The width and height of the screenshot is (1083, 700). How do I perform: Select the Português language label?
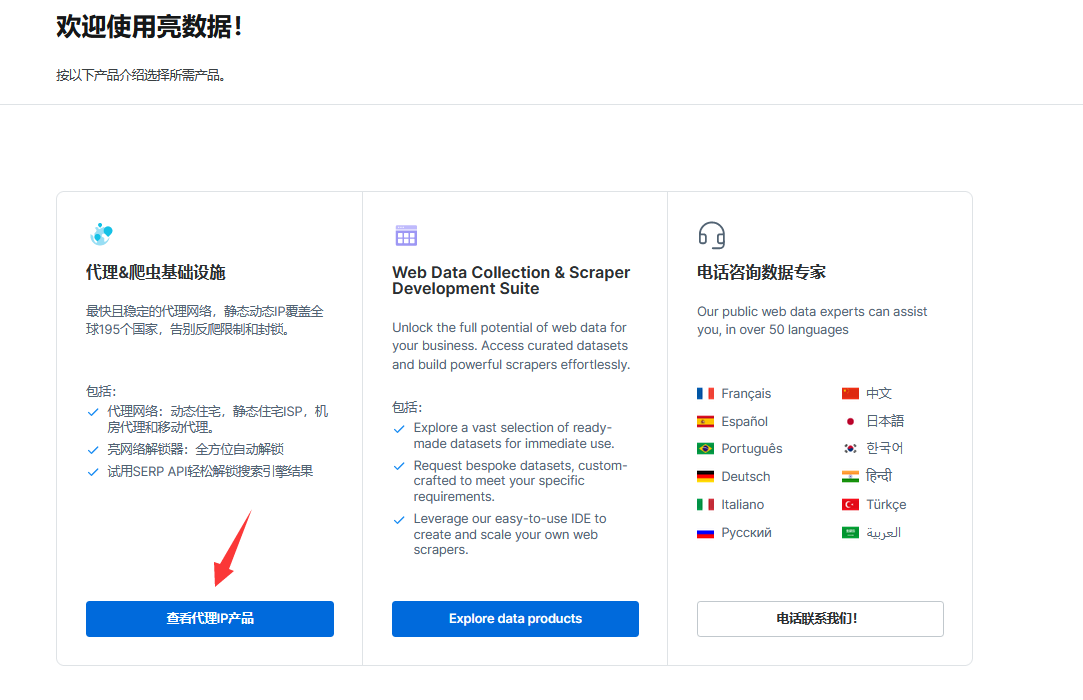[x=751, y=449]
